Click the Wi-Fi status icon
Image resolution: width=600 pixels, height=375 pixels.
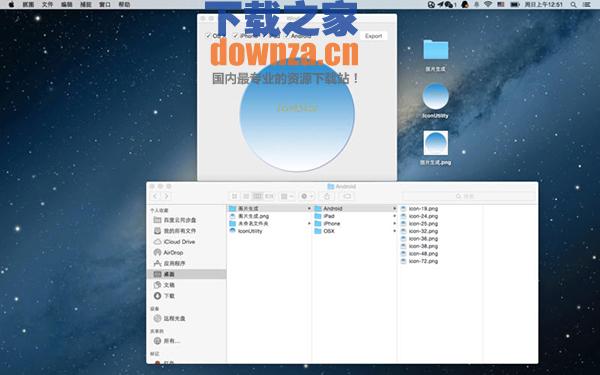tap(488, 5)
